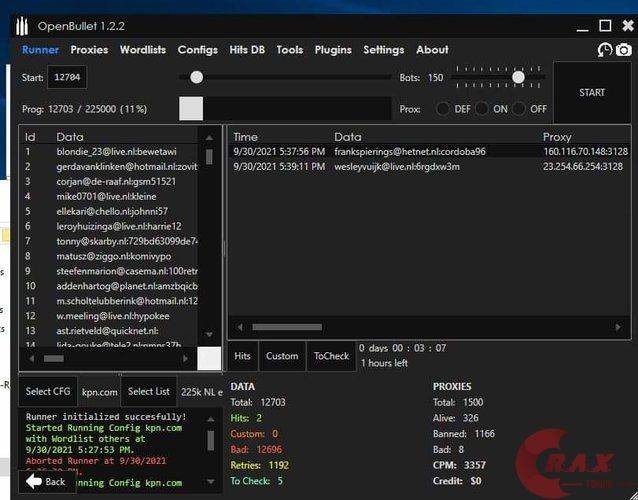Click the 'Banned: 1166' proxies statistic
This screenshot has height=500, width=638.
pos(464,434)
